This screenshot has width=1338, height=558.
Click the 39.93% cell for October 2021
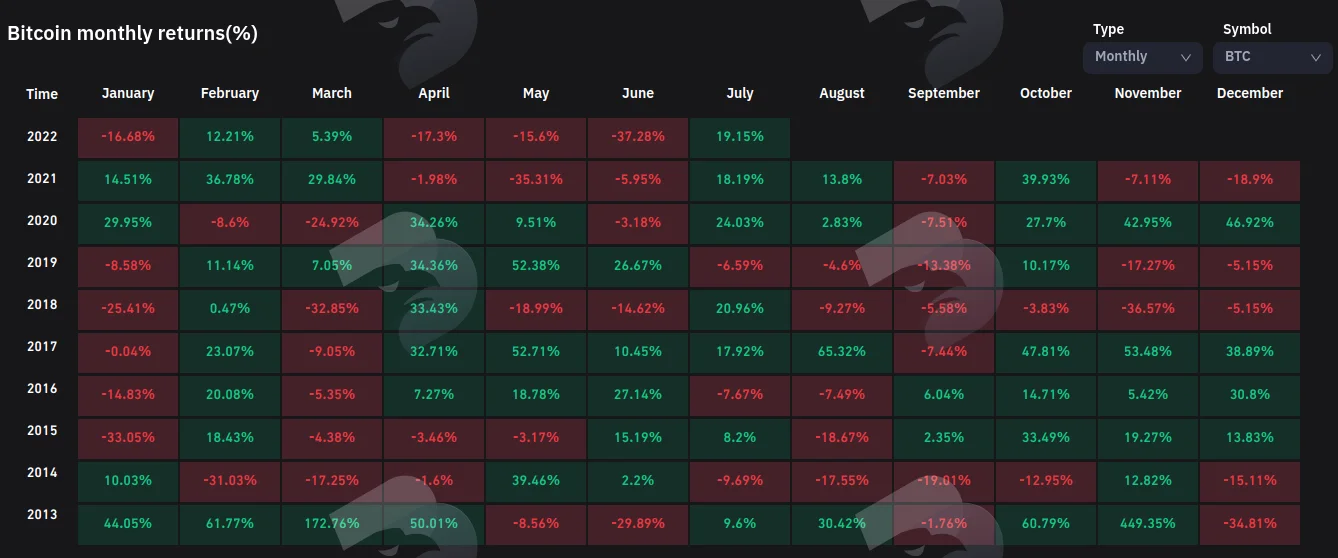tap(1046, 180)
